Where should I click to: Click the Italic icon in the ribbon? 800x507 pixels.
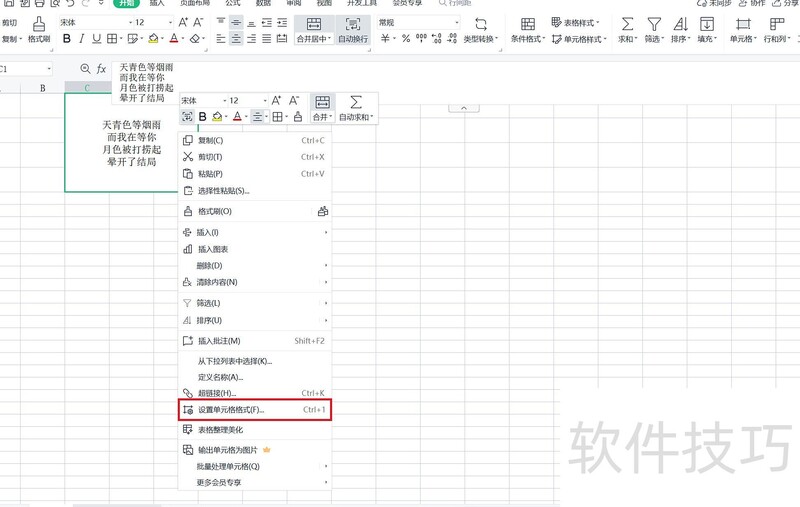tap(81, 38)
